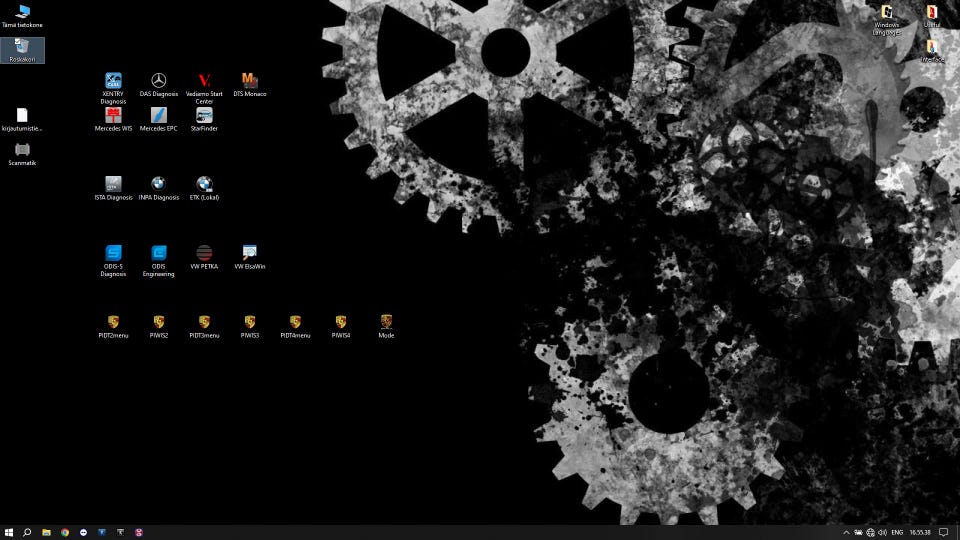Open the ENG input language indicator
Image resolution: width=960 pixels, height=540 pixels.
[897, 533]
